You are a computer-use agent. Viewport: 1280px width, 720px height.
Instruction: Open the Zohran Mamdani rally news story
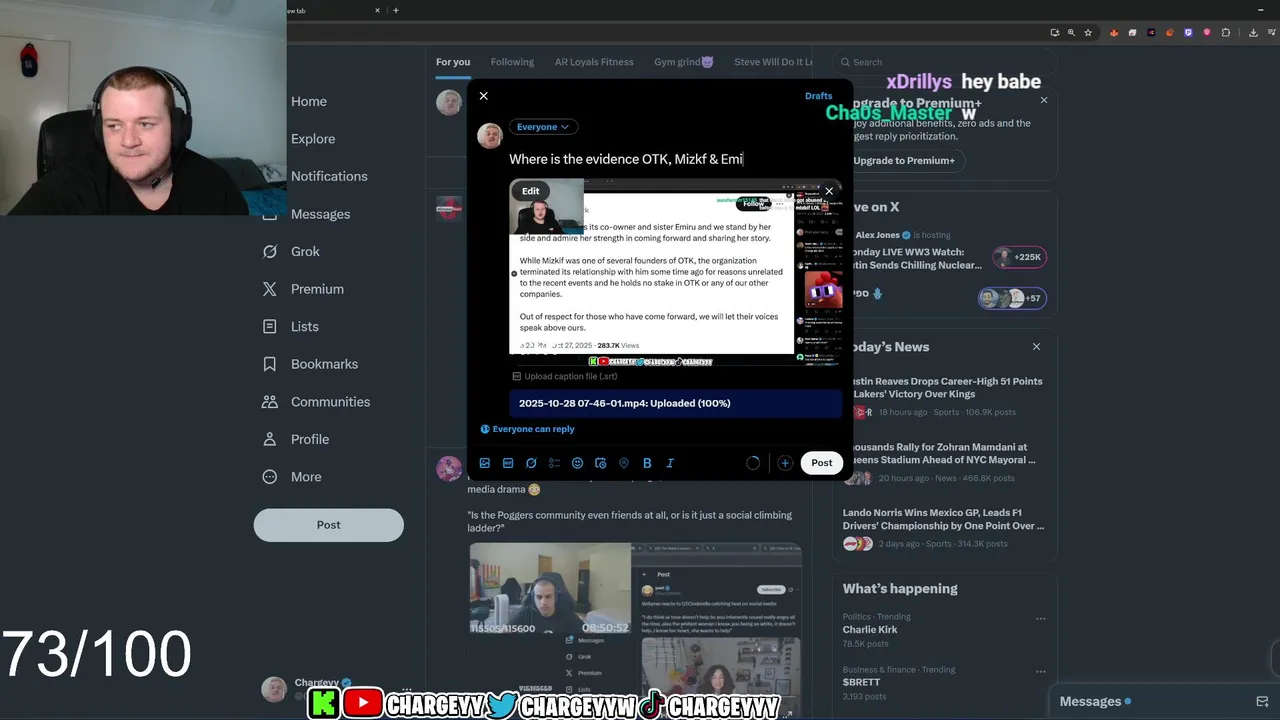tap(944, 462)
